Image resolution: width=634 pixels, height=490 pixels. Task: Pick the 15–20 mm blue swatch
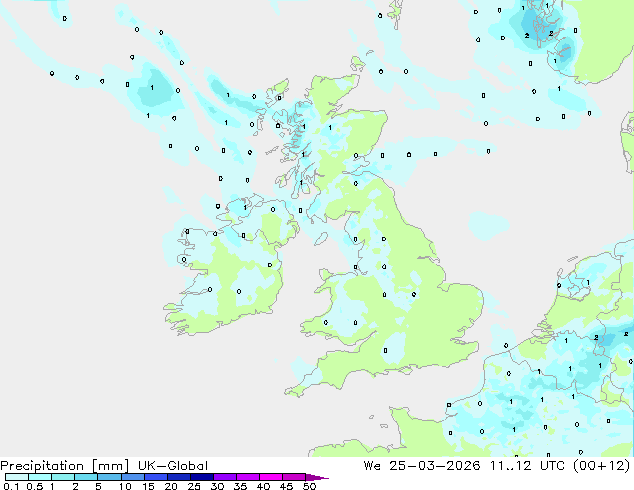[x=156, y=477]
